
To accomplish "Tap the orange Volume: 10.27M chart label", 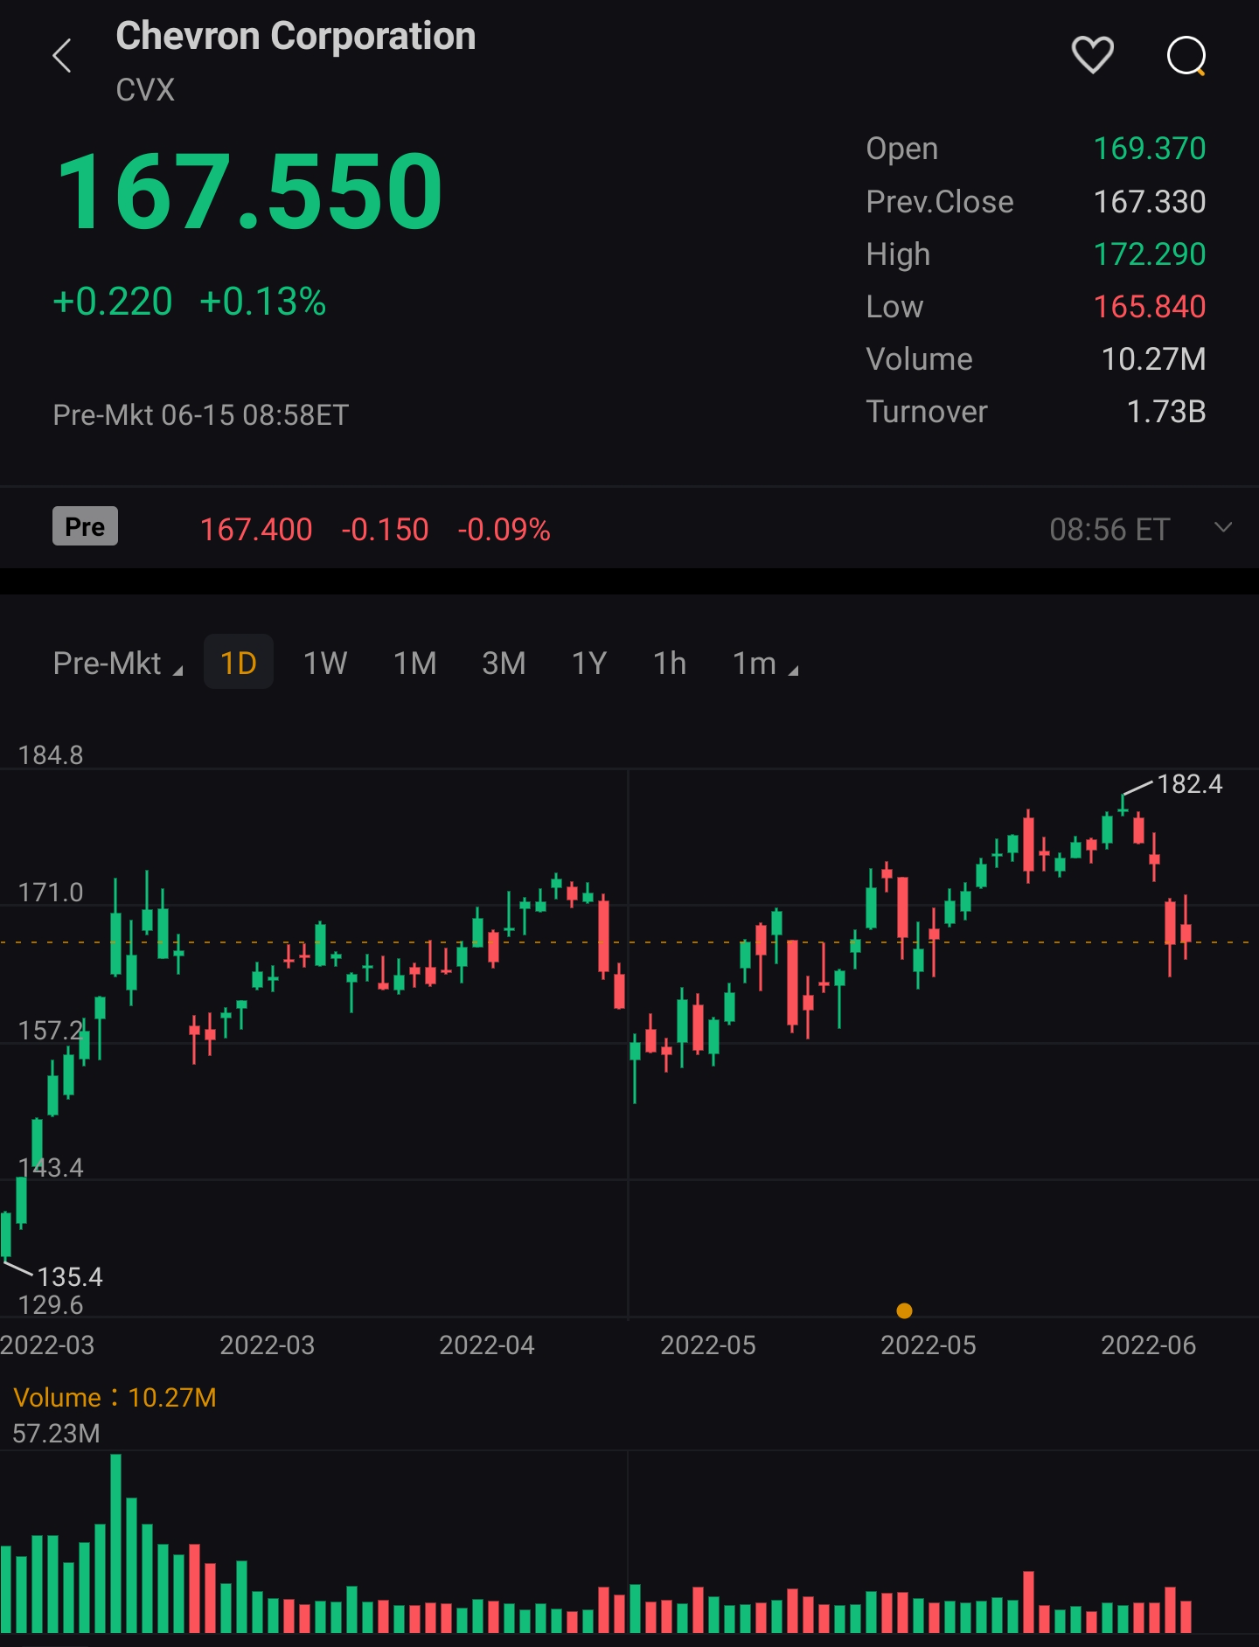I will click(115, 1397).
